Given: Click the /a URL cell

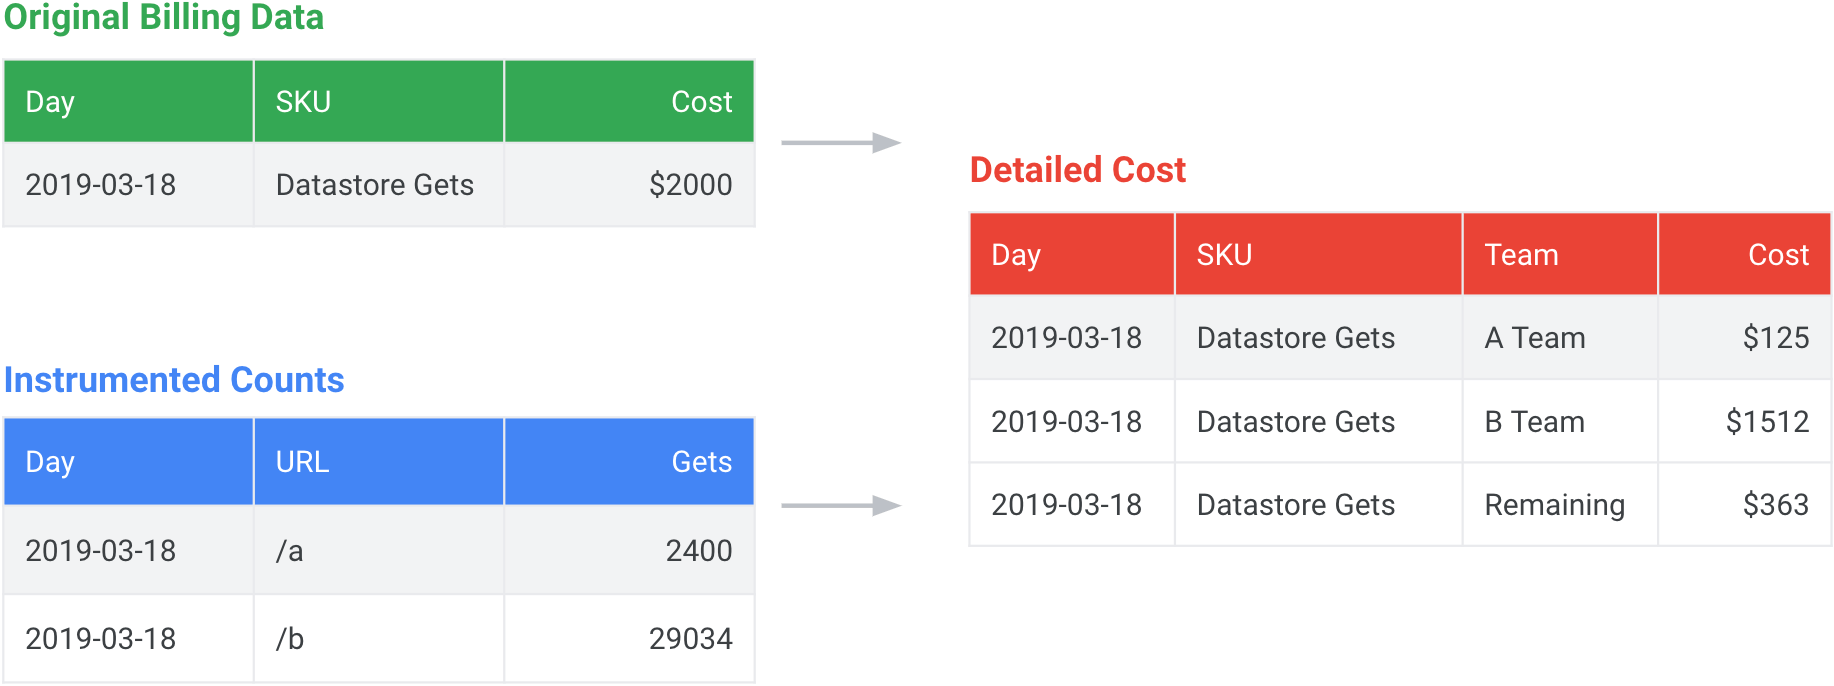Looking at the screenshot, I should [x=289, y=551].
